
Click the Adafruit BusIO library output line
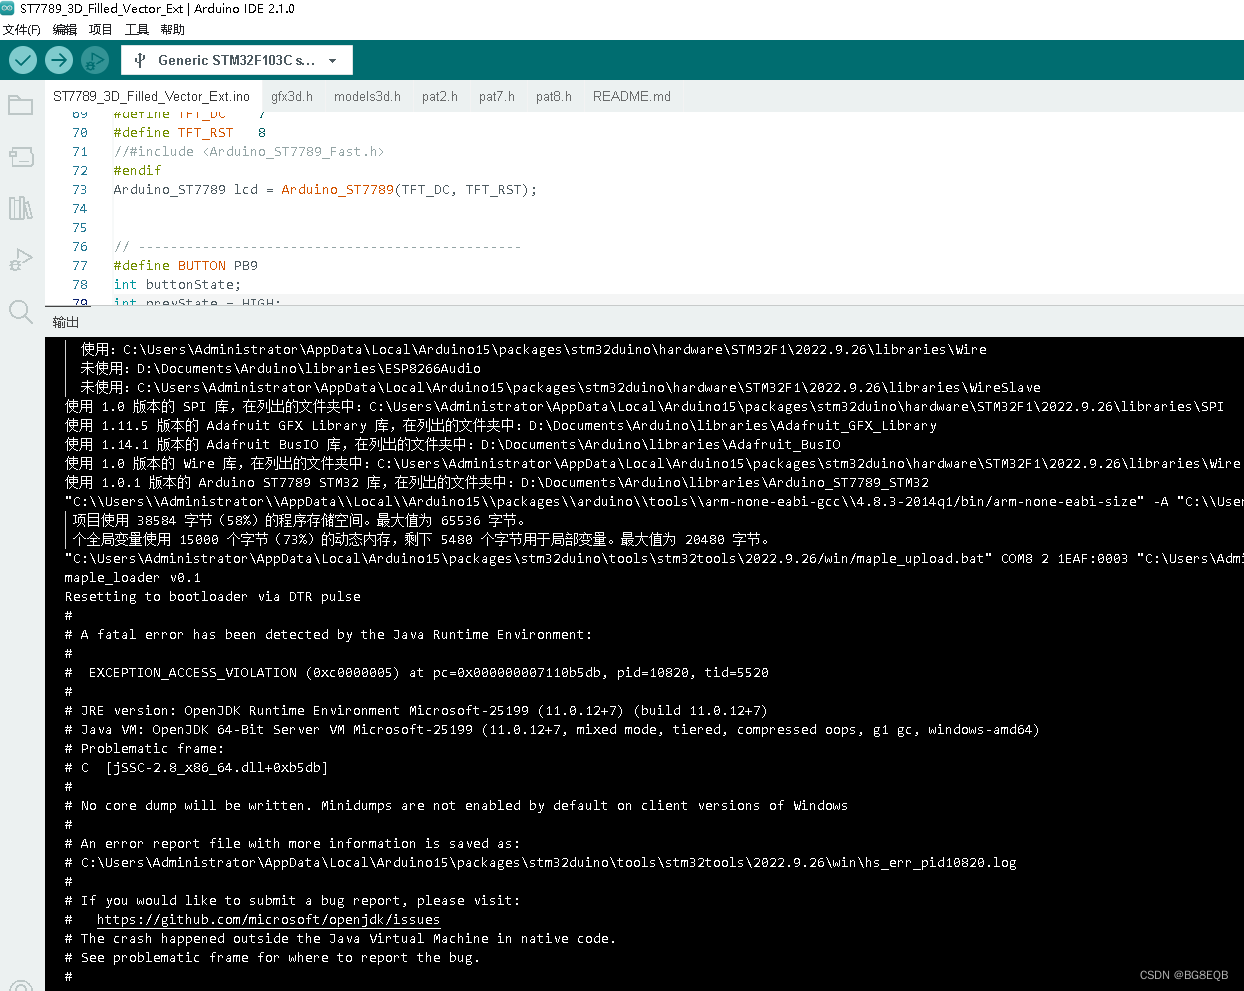coord(453,445)
